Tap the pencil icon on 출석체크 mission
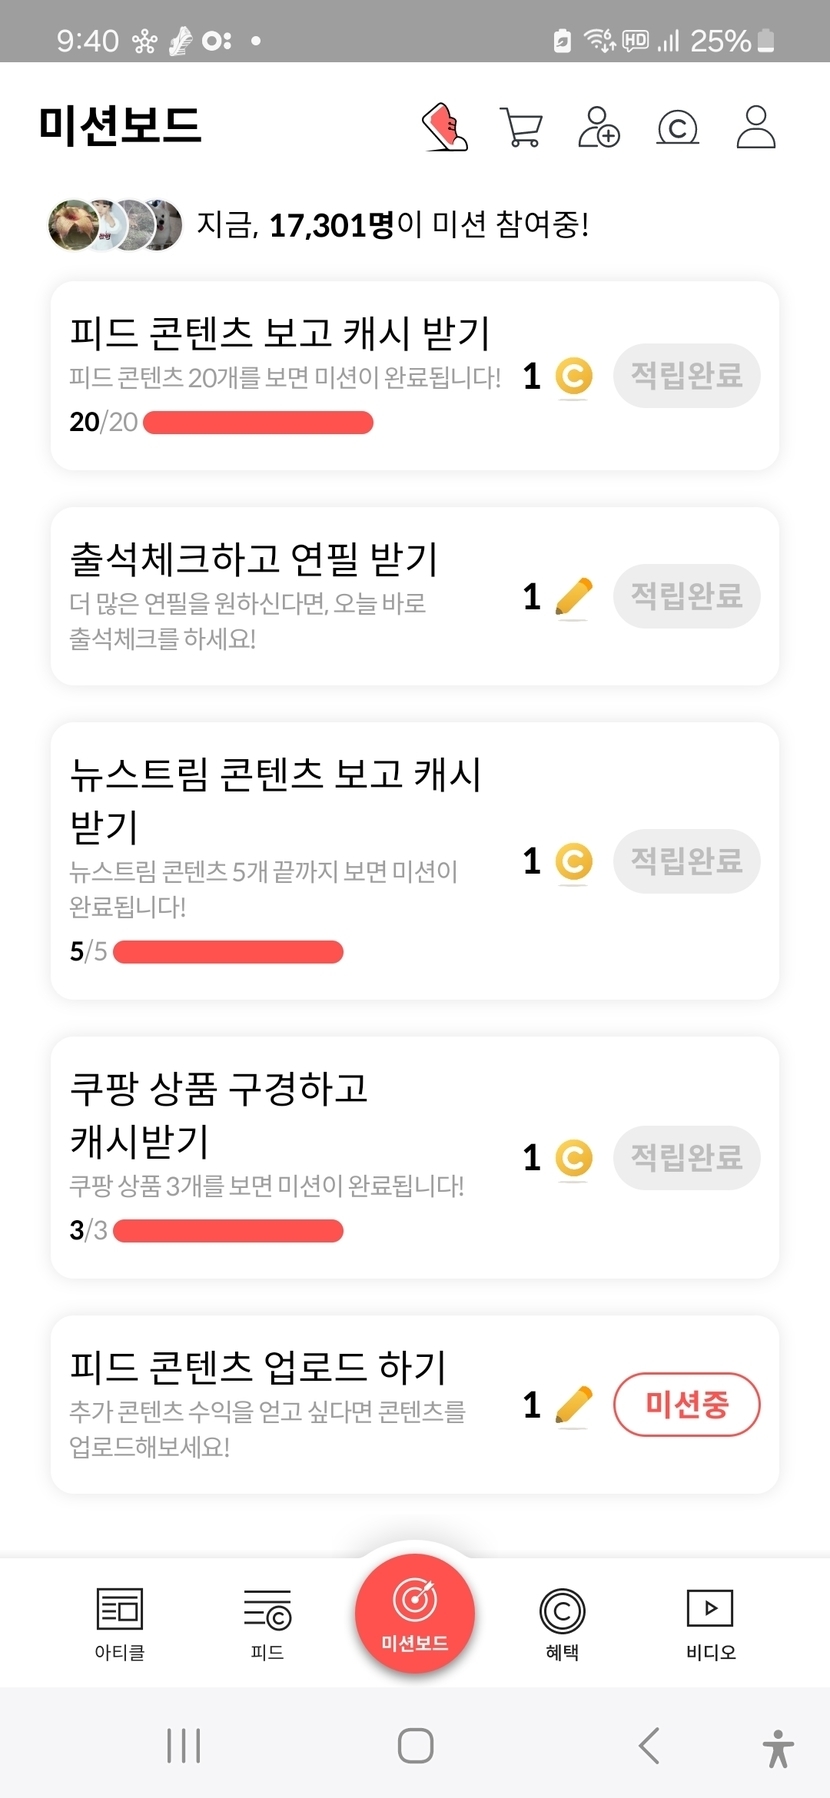The height and width of the screenshot is (1798, 830). tap(573, 598)
